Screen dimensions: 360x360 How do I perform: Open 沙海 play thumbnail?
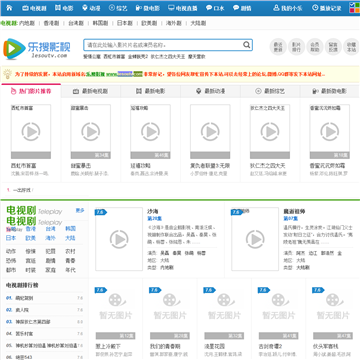[119, 239]
